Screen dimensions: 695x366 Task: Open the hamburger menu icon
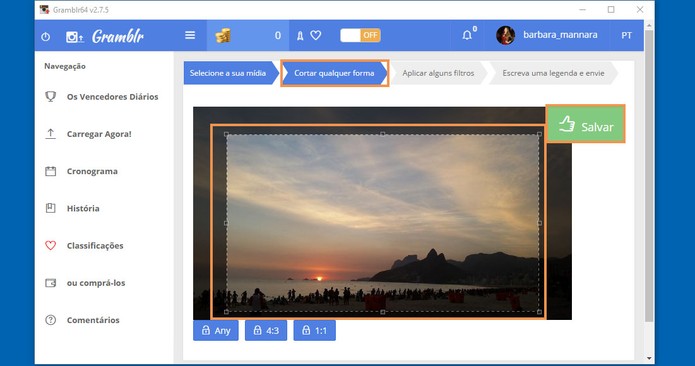[x=190, y=35]
